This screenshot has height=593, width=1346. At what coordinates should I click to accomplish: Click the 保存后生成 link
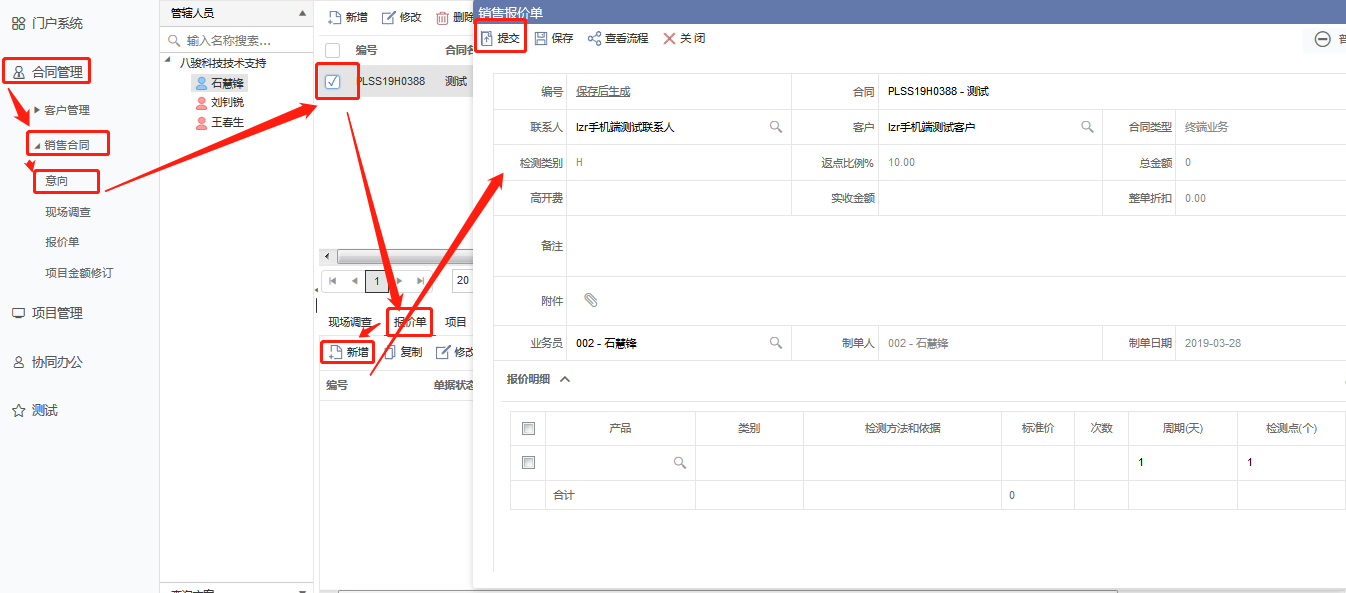603,92
